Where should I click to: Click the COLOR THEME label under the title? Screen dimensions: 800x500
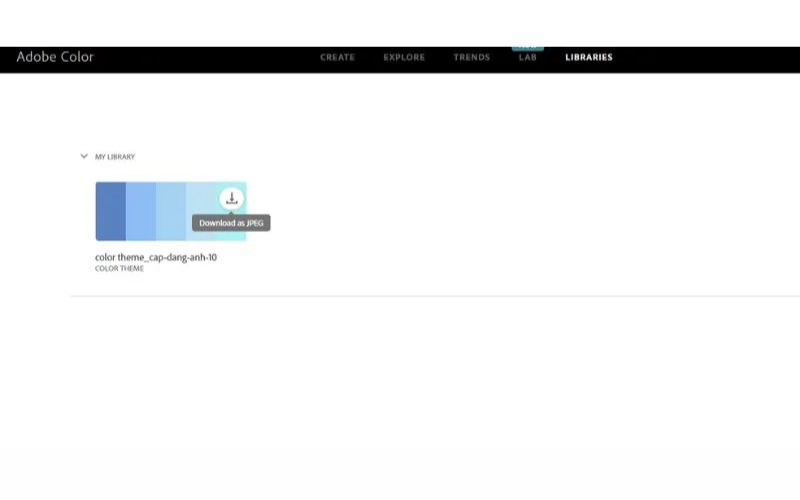click(119, 268)
